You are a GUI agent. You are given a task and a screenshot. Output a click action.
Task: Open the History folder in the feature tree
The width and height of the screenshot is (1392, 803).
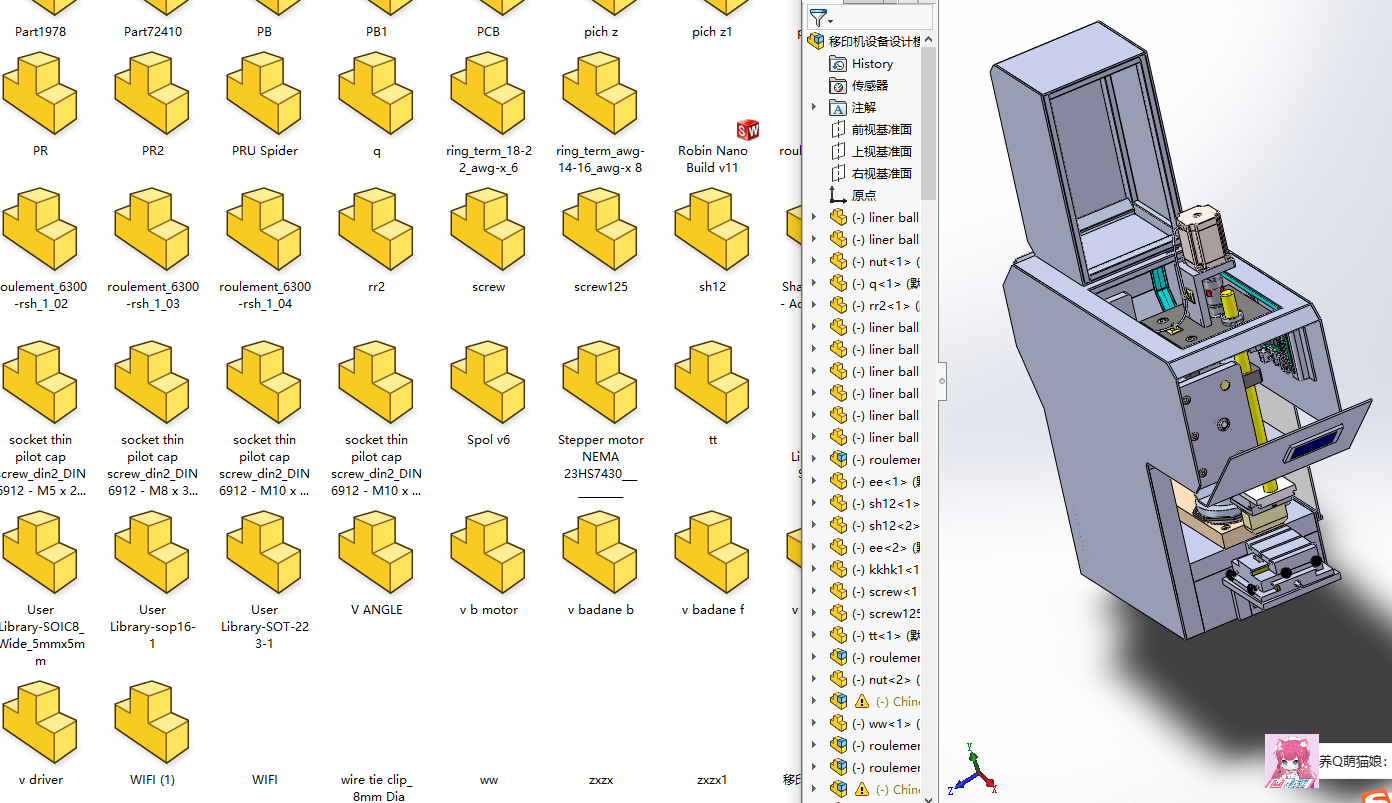tap(871, 64)
